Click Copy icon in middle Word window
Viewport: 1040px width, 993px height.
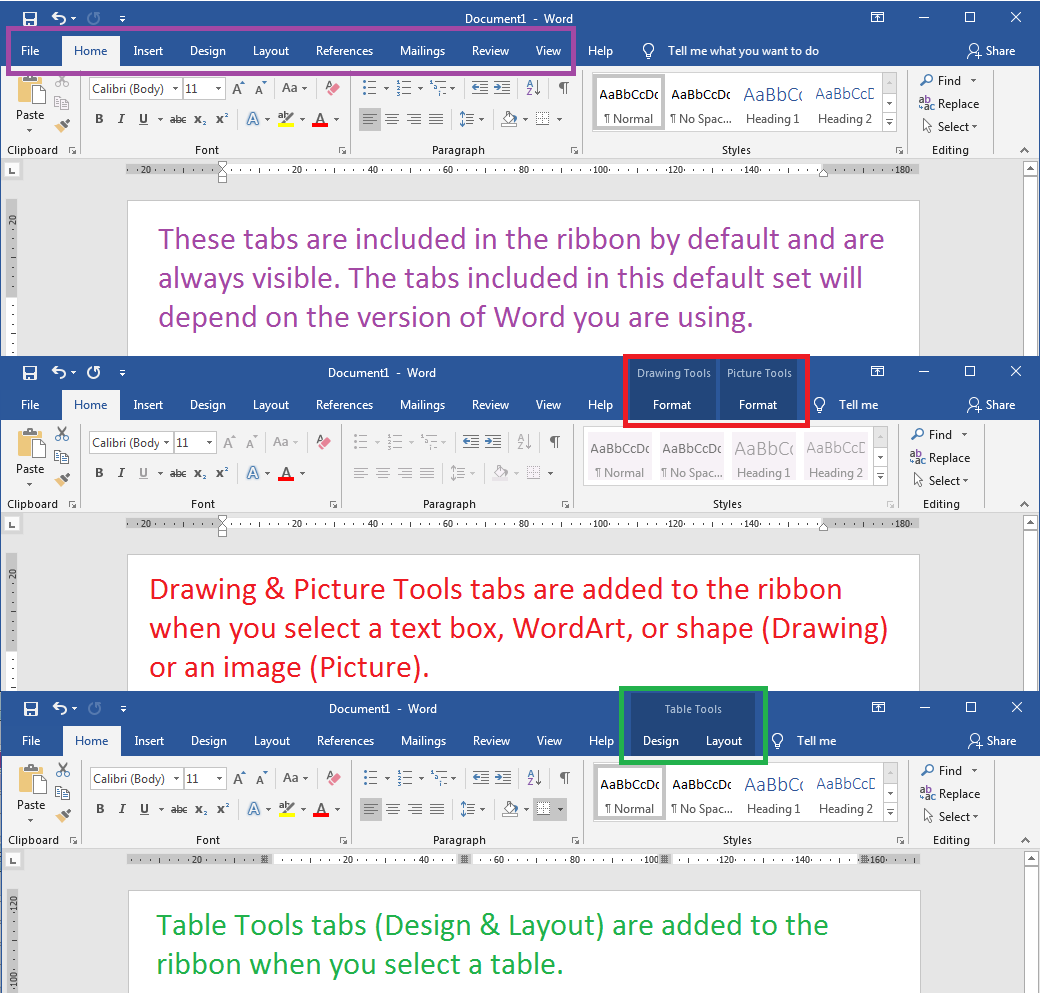tap(62, 457)
